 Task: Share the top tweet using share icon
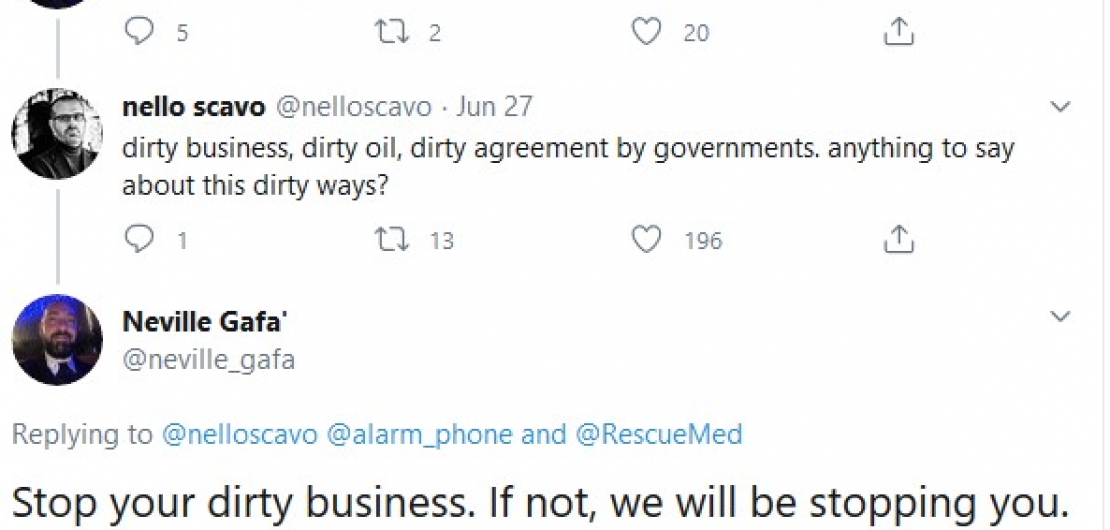point(899,31)
